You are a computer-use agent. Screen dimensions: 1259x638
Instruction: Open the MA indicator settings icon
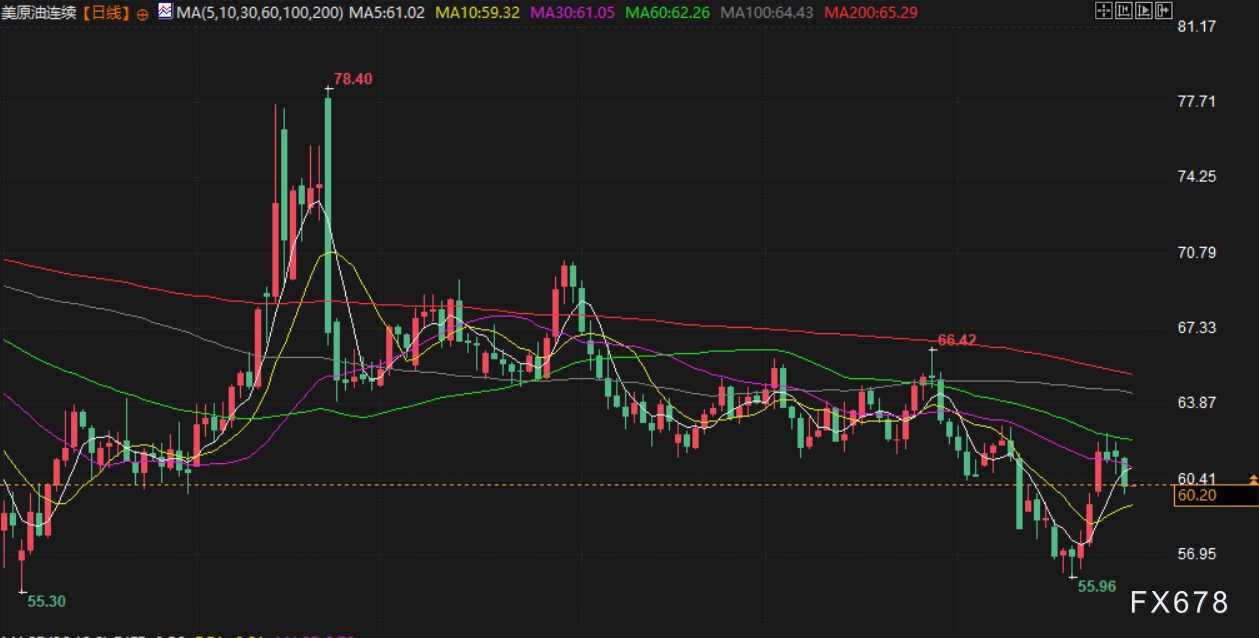click(164, 12)
